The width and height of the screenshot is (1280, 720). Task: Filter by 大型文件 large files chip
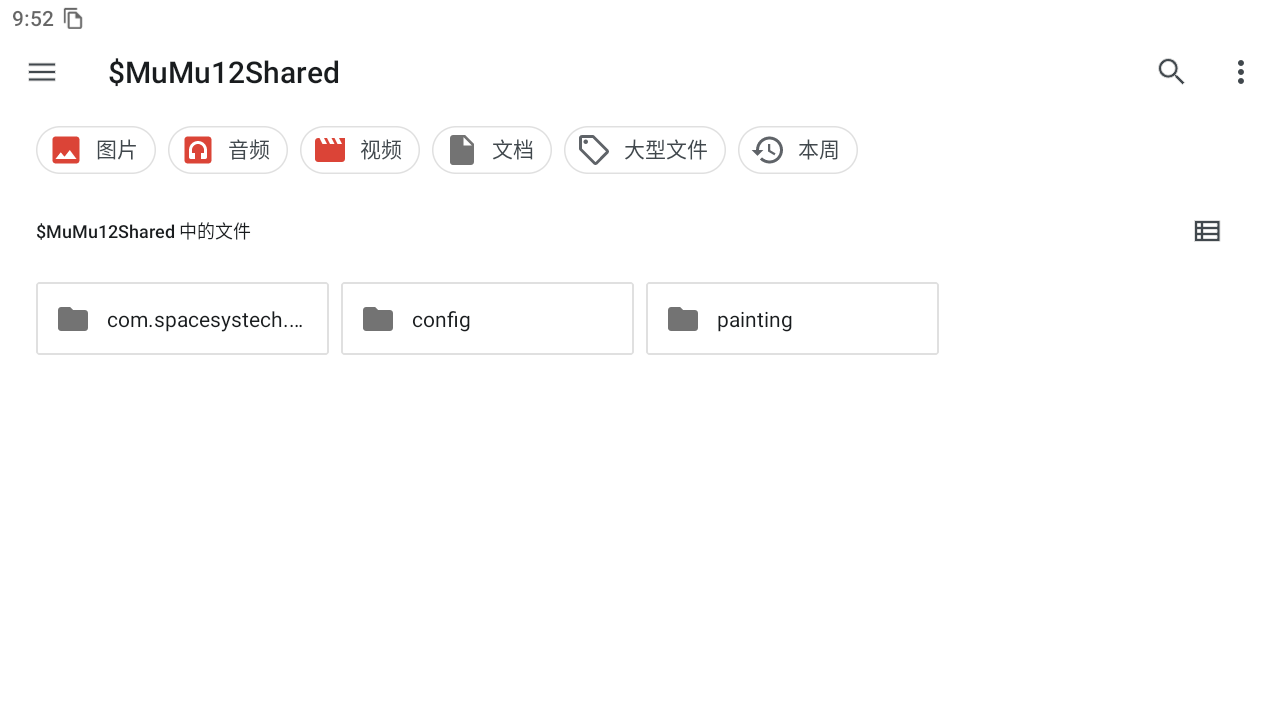[x=645, y=150]
